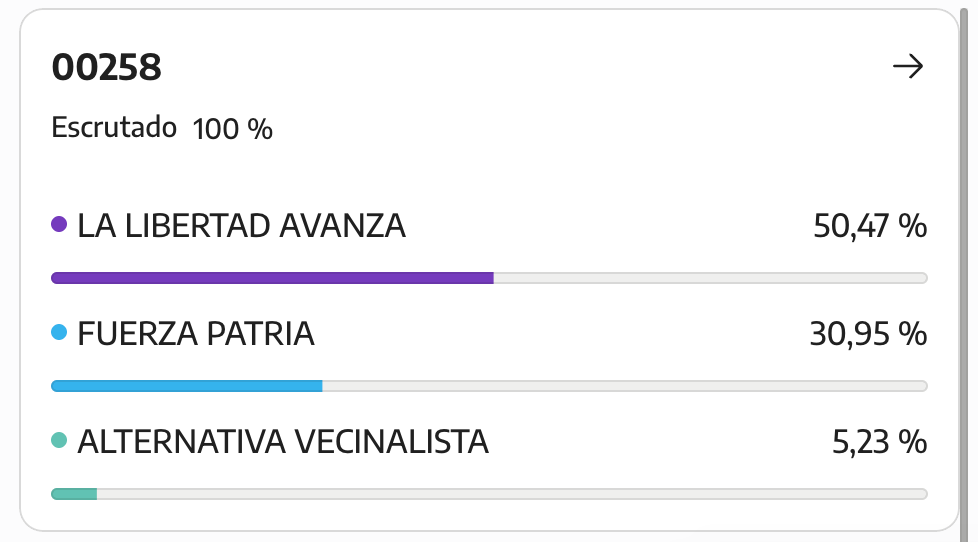Select the ALTERNATIVA VECINALISTA party name
Screen dimensions: 978x542
[x=283, y=442]
